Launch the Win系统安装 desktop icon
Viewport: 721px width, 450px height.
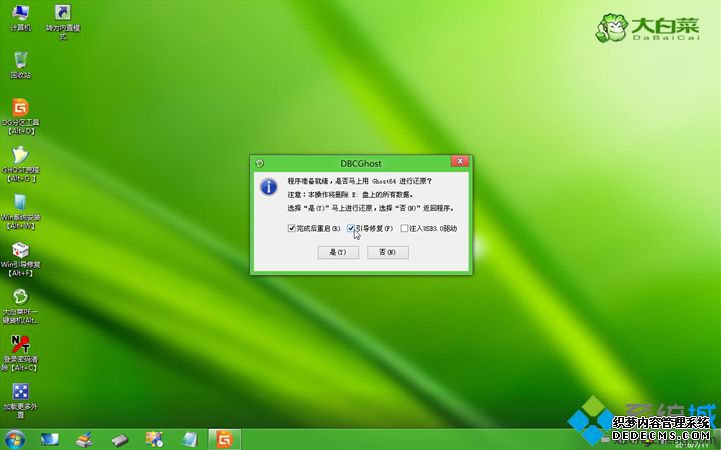click(x=21, y=212)
